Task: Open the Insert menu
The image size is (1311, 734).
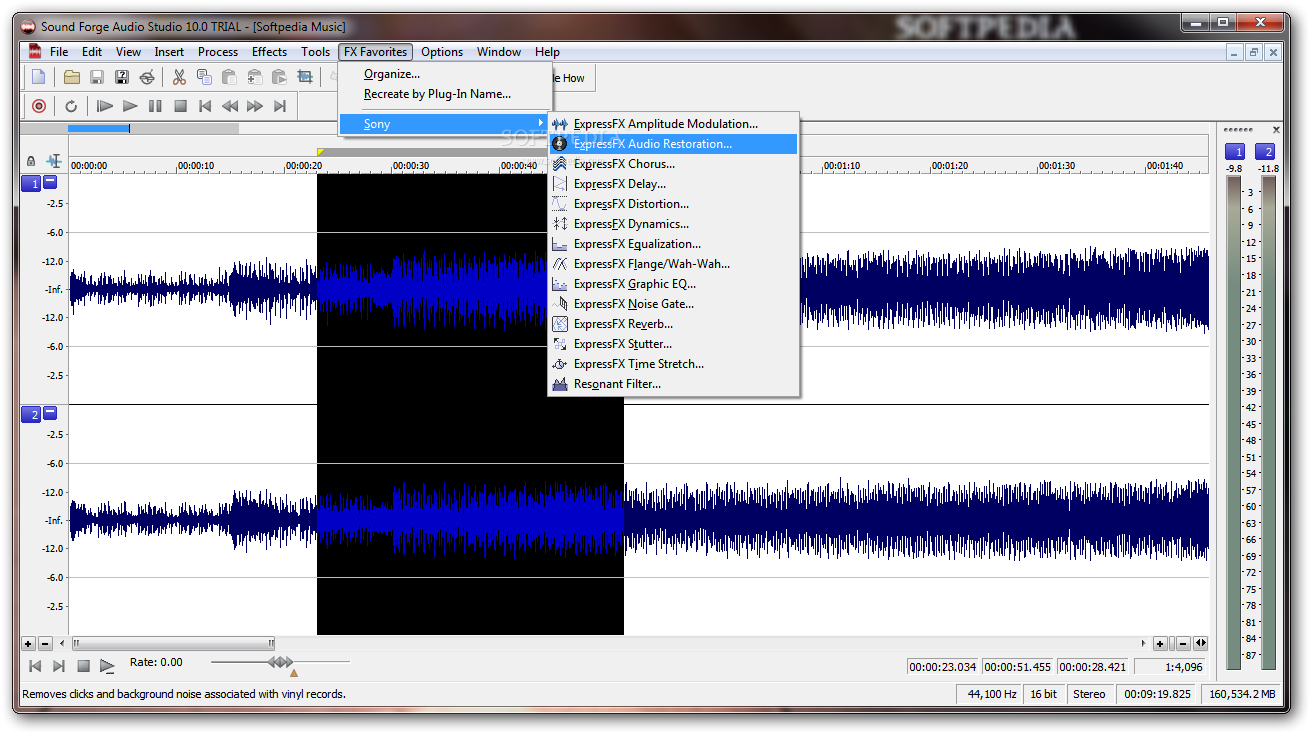Action: tap(169, 52)
